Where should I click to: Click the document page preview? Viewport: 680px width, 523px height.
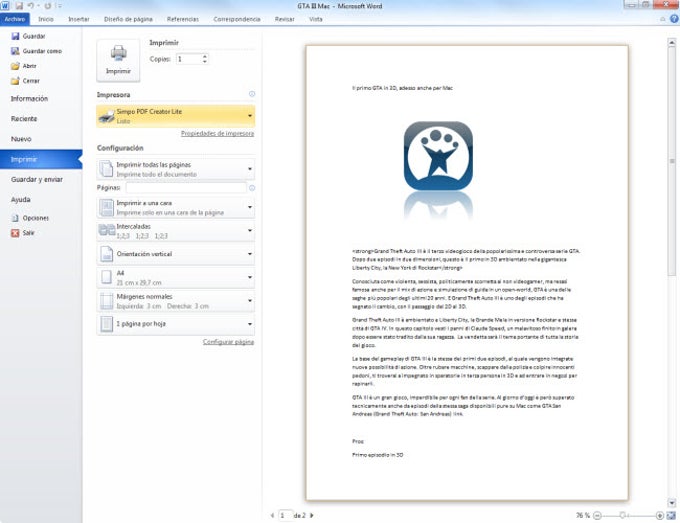pos(467,273)
